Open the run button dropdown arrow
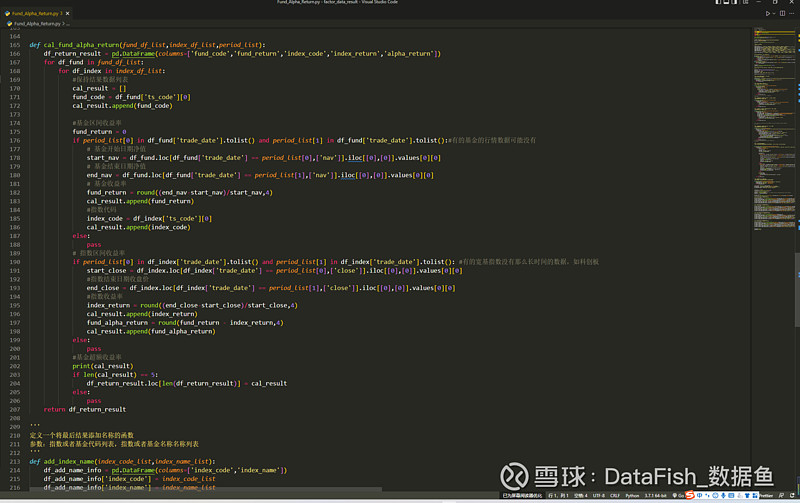The height and width of the screenshot is (503, 800). click(774, 13)
